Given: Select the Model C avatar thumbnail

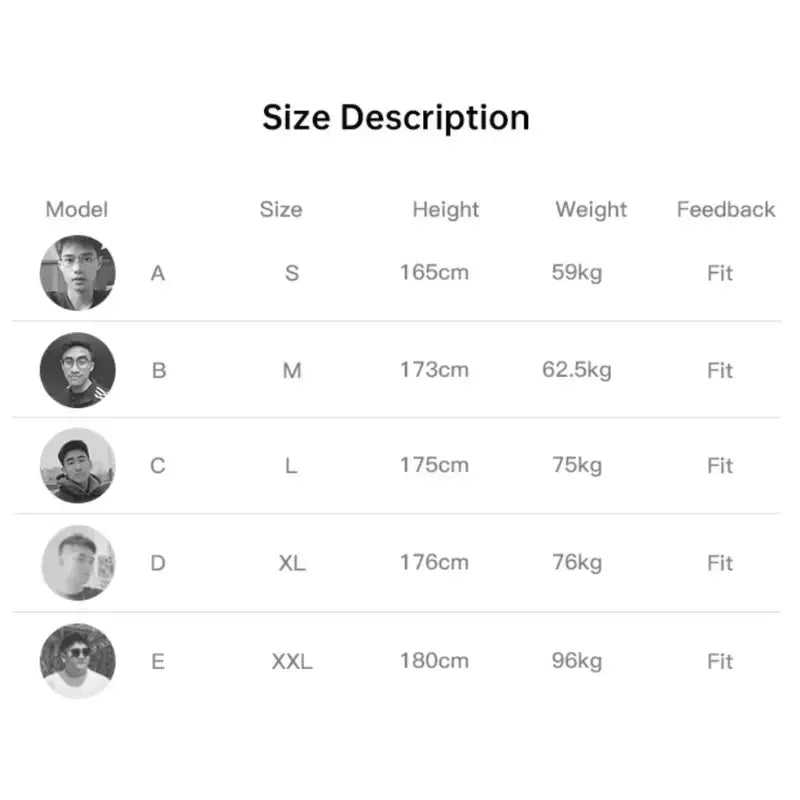Looking at the screenshot, I should point(78,466).
